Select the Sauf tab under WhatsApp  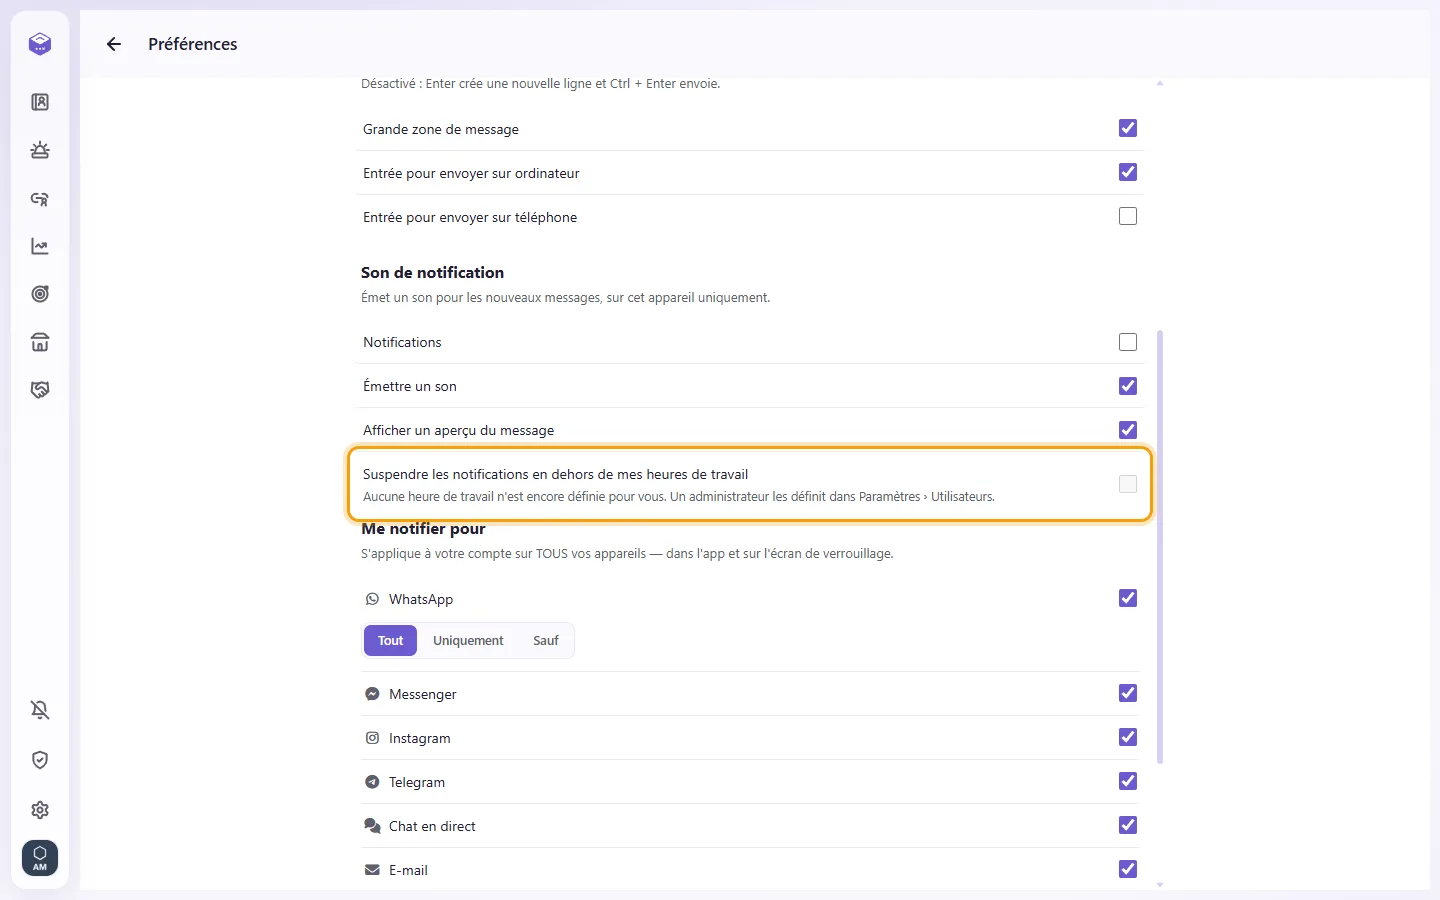(546, 641)
